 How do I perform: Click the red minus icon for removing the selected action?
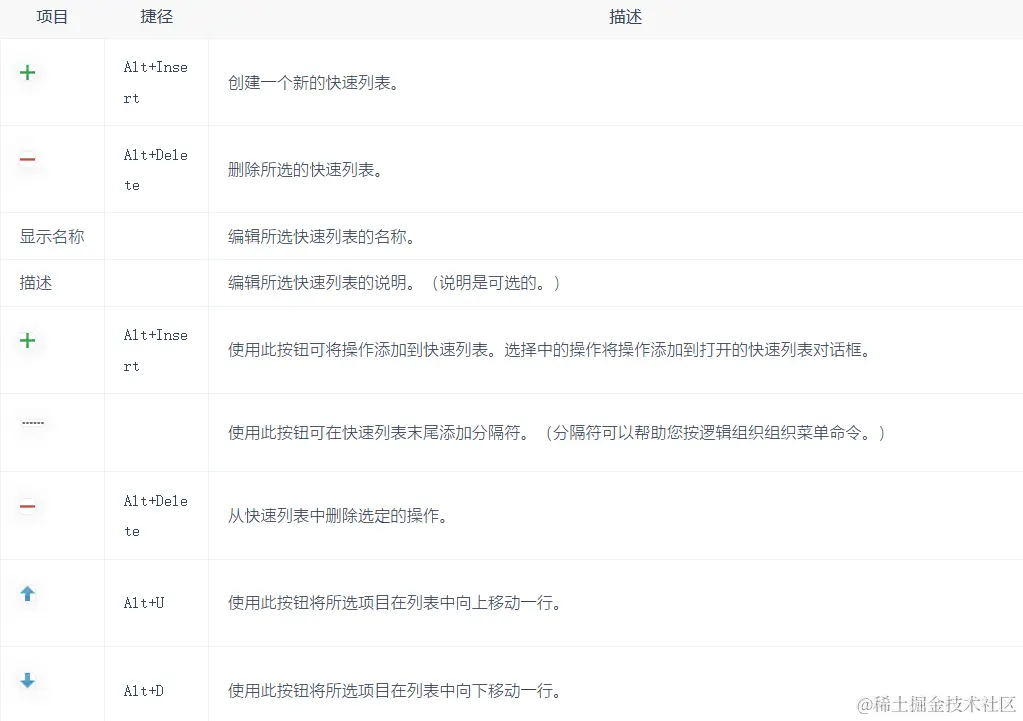pos(27,506)
